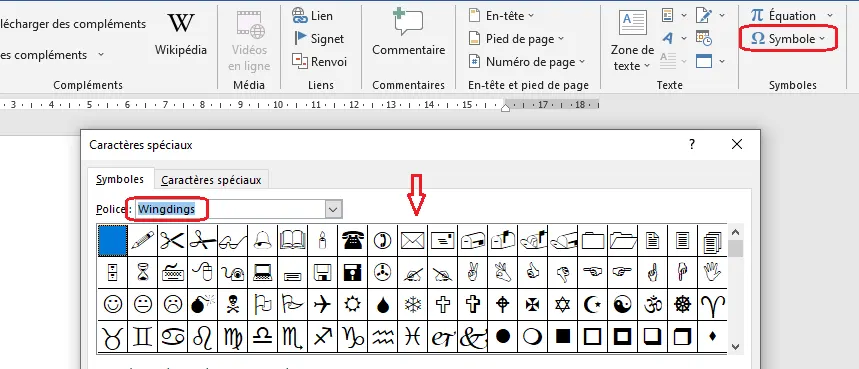Click the date and time icon

click(704, 38)
